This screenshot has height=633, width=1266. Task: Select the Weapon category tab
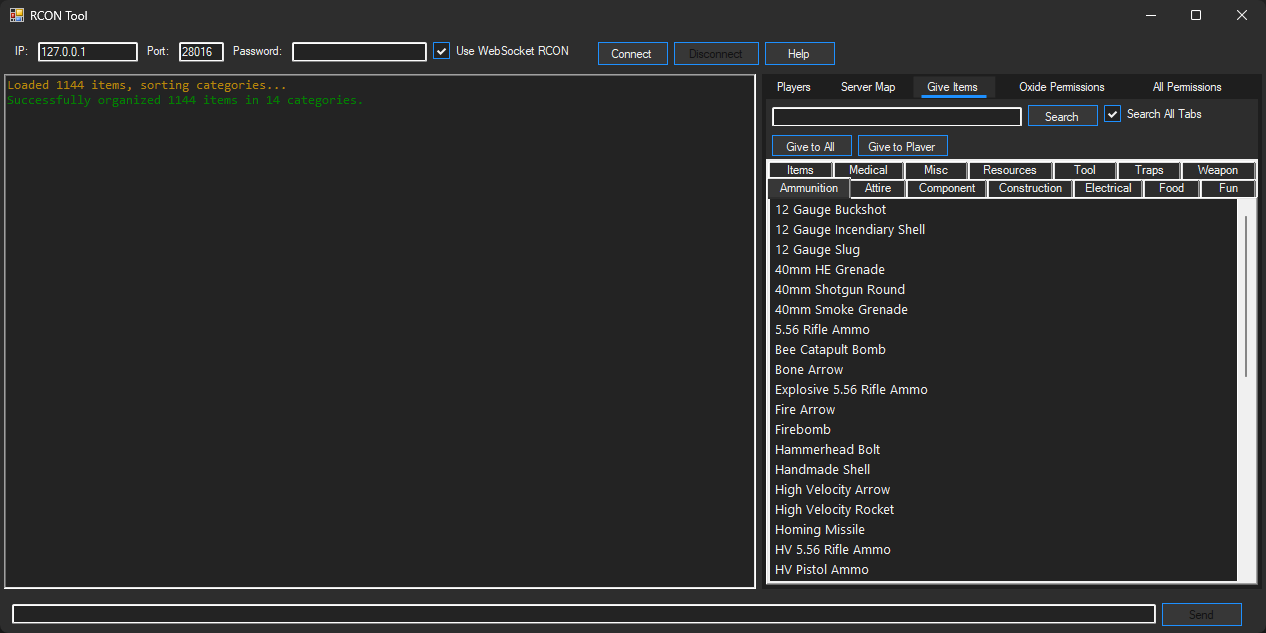tap(1217, 169)
